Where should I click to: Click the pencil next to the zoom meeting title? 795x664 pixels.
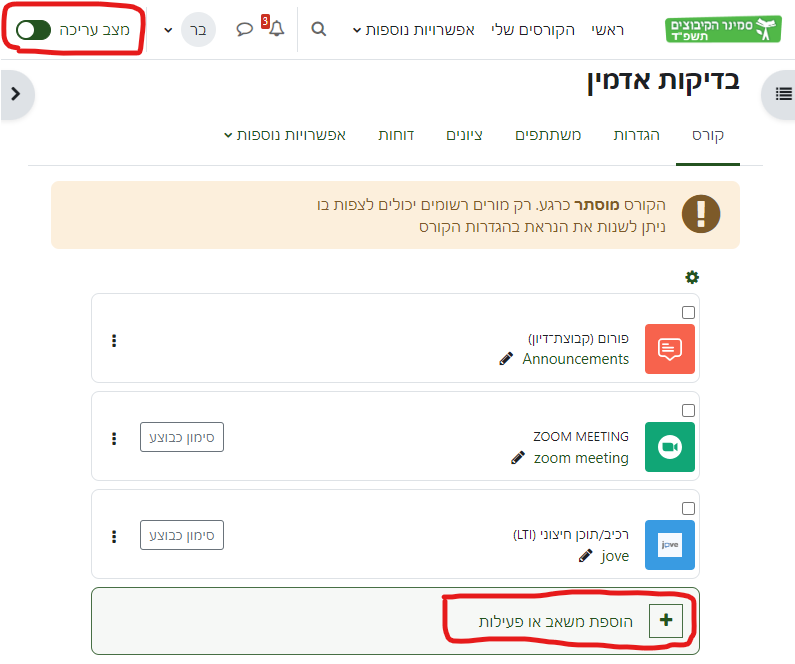(x=517, y=458)
